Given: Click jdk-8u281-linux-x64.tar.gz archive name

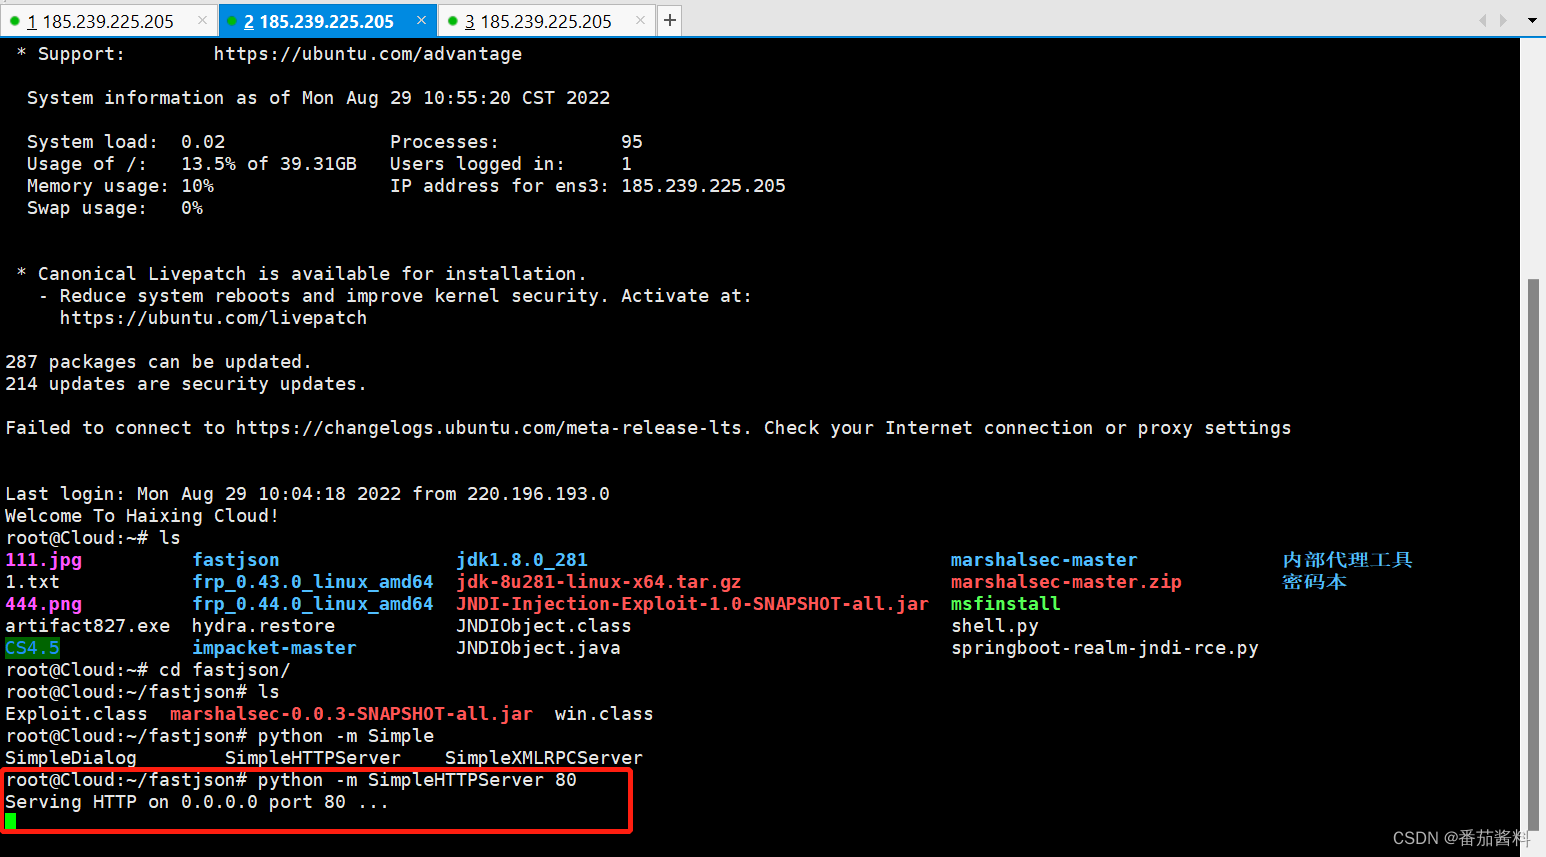Looking at the screenshot, I should coord(599,582).
